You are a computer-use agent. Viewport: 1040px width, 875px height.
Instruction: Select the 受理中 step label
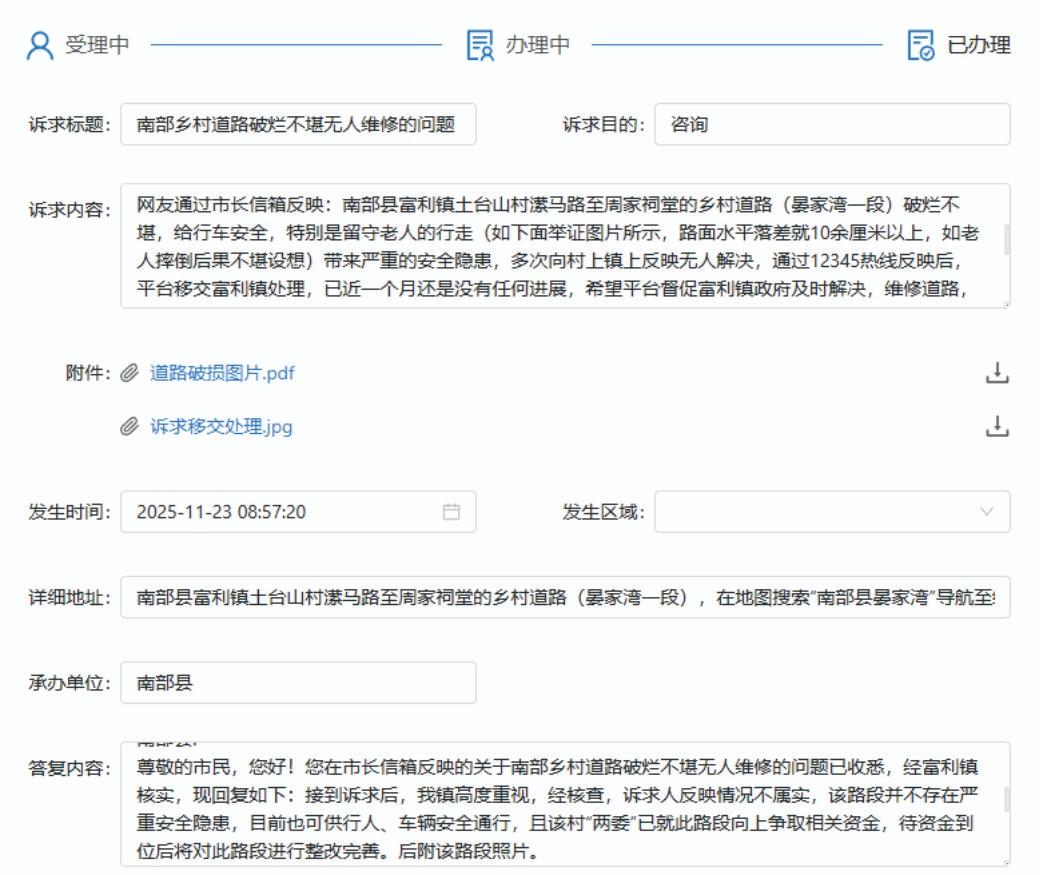coord(97,46)
